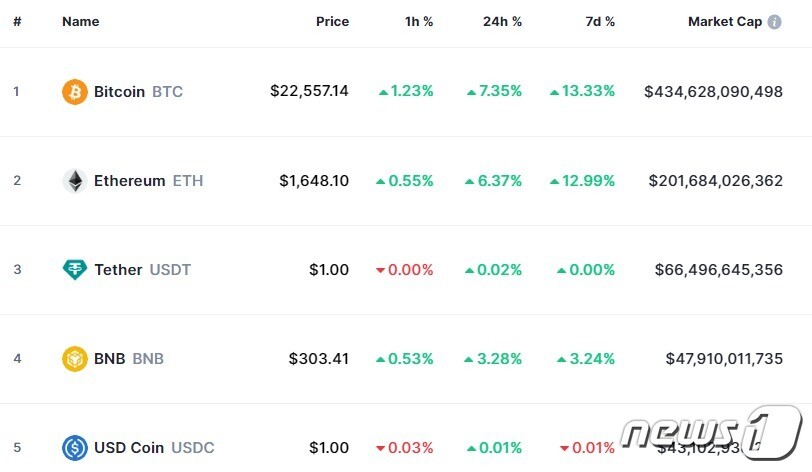Click the USD Coin blue icon
Viewport: 812px width, 472px height.
[75, 448]
